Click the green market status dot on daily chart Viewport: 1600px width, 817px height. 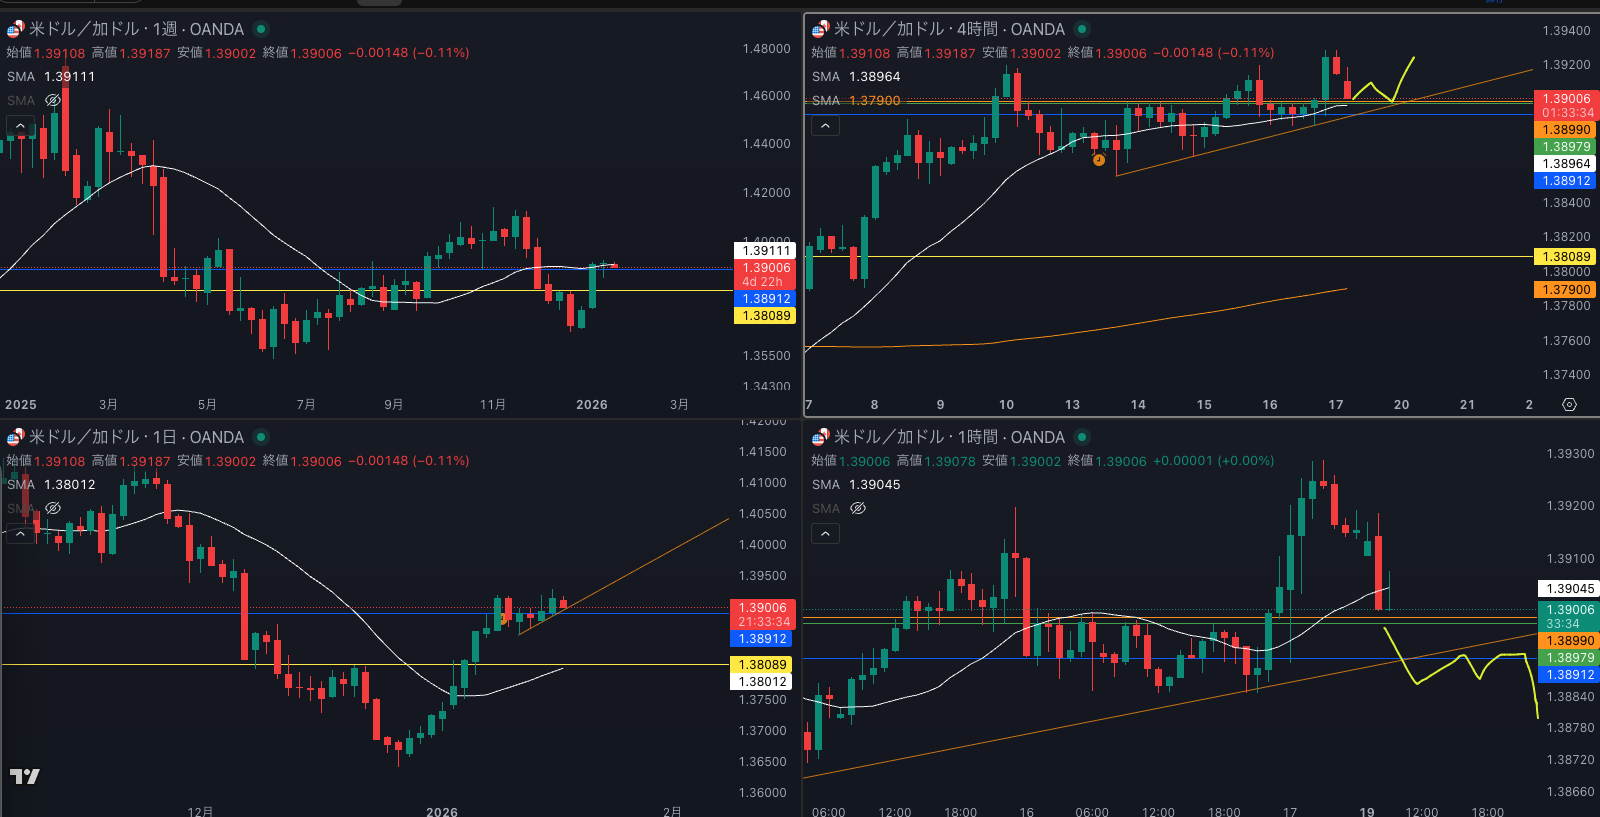pos(261,437)
